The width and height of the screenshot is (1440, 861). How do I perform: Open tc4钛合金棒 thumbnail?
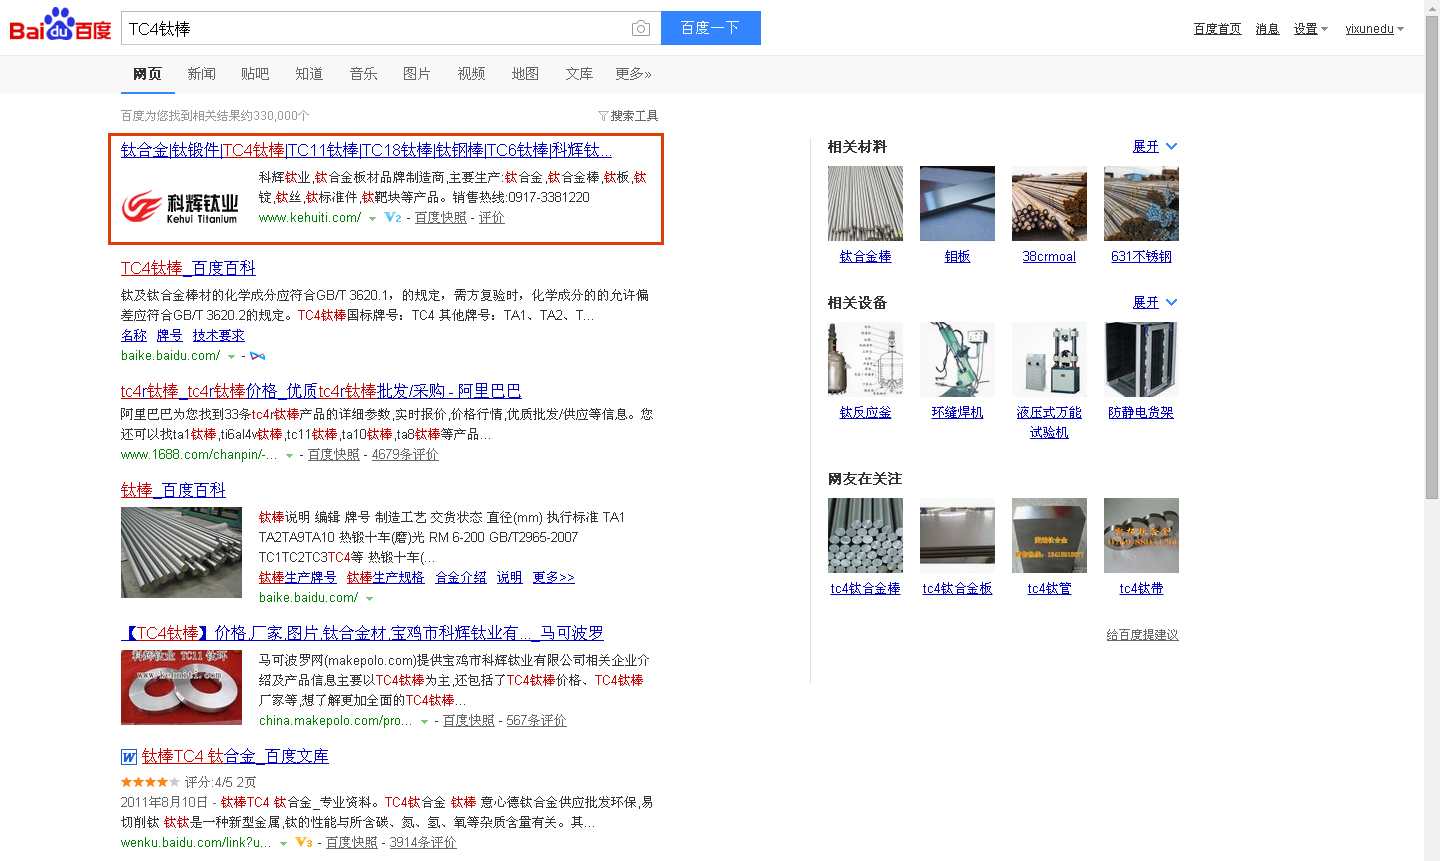[x=865, y=536]
